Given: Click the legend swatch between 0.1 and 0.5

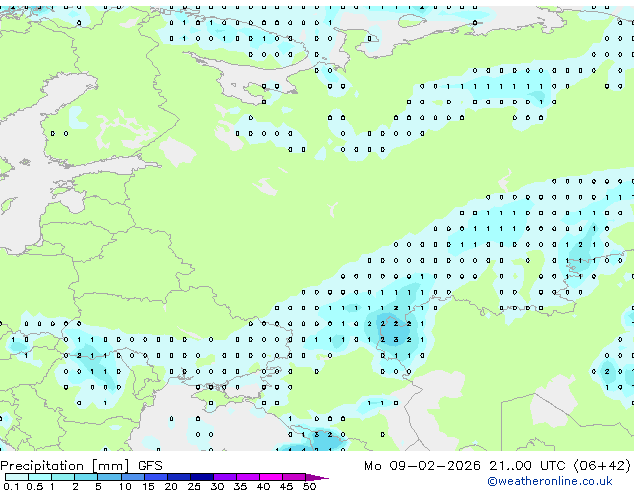Looking at the screenshot, I should coord(17,477).
